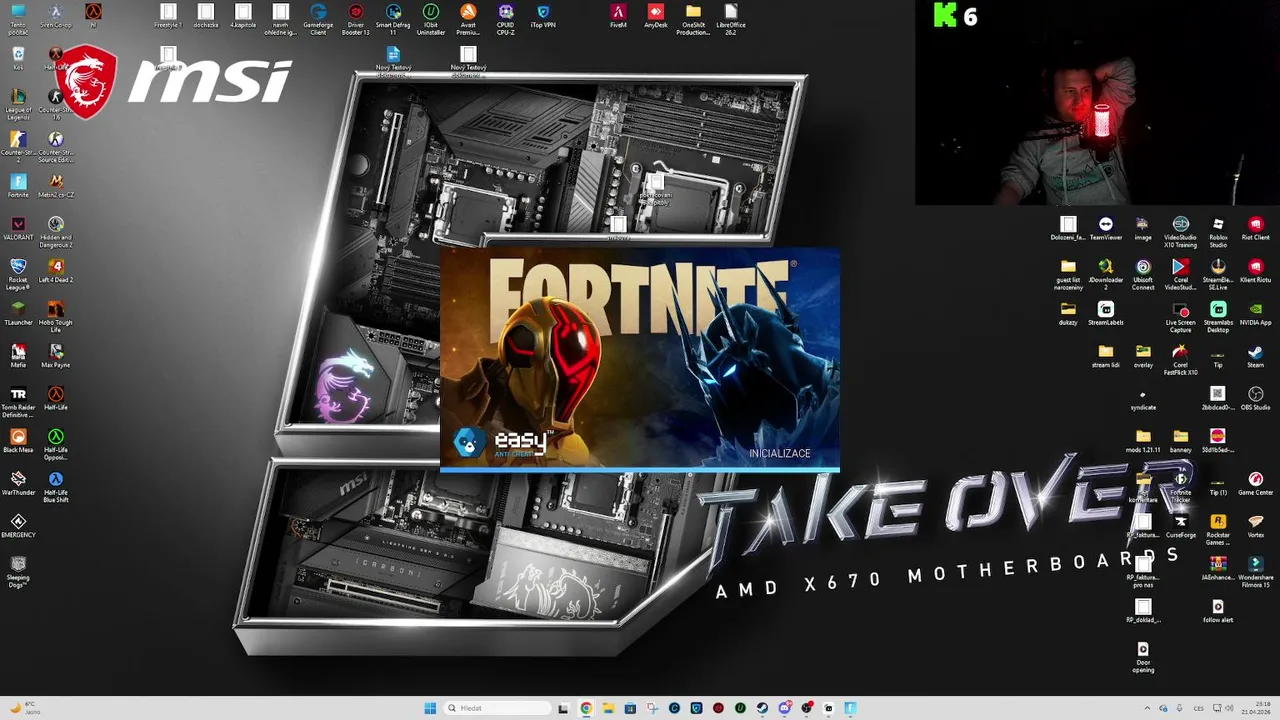
Task: Open NVIDIA App shortcut
Action: point(1256,314)
